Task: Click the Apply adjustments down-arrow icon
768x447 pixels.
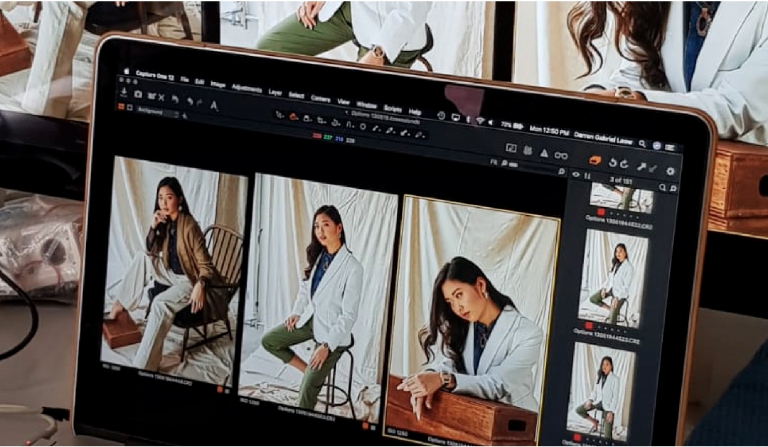Action: (x=652, y=168)
